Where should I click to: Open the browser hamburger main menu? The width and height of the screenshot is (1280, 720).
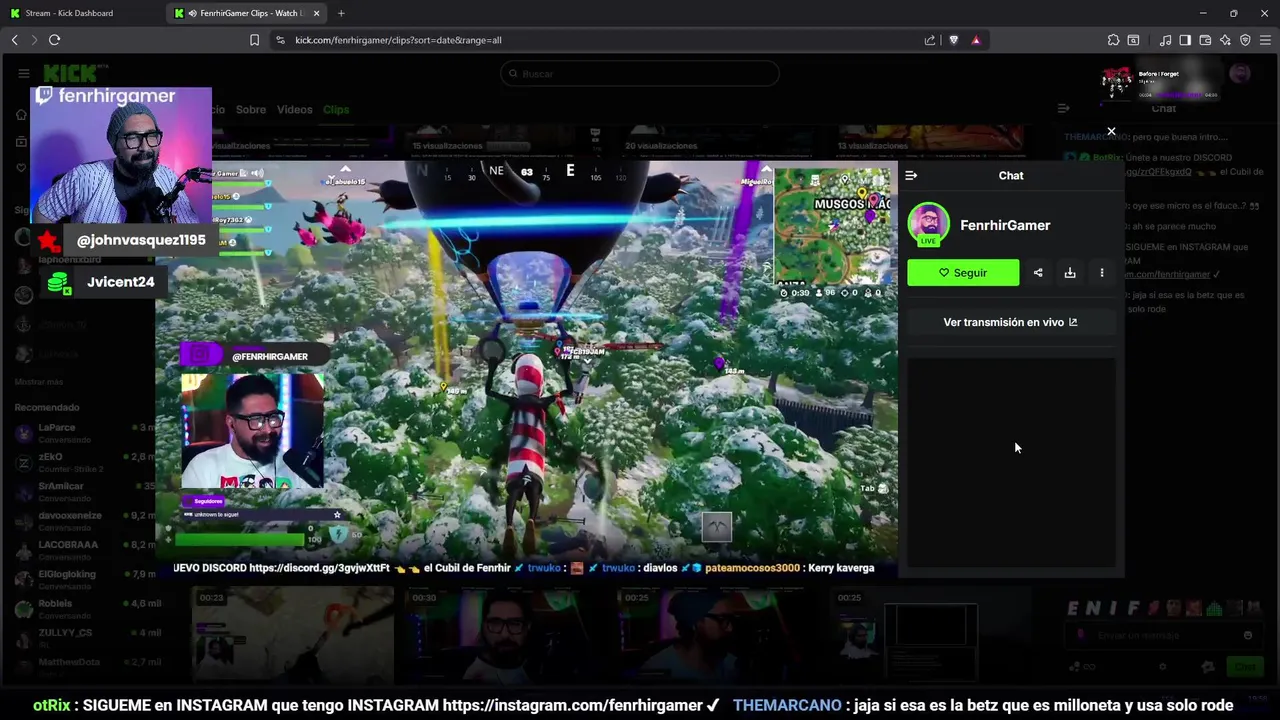pyautogui.click(x=1265, y=40)
